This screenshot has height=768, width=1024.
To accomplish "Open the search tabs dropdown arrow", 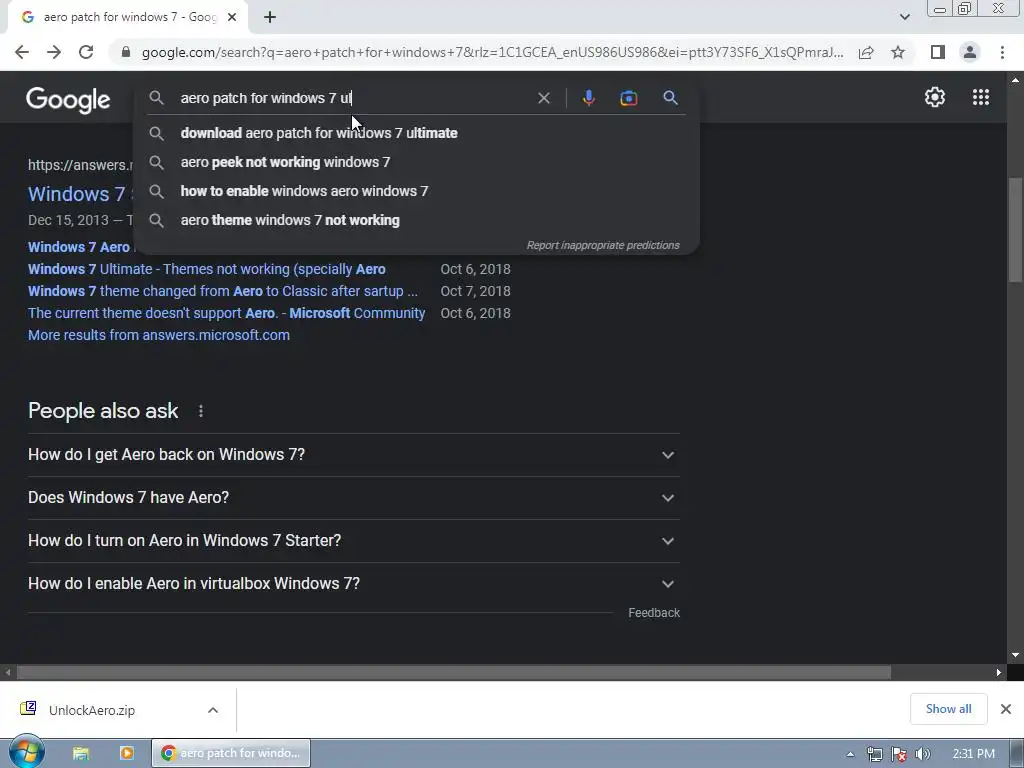I will pyautogui.click(x=904, y=17).
